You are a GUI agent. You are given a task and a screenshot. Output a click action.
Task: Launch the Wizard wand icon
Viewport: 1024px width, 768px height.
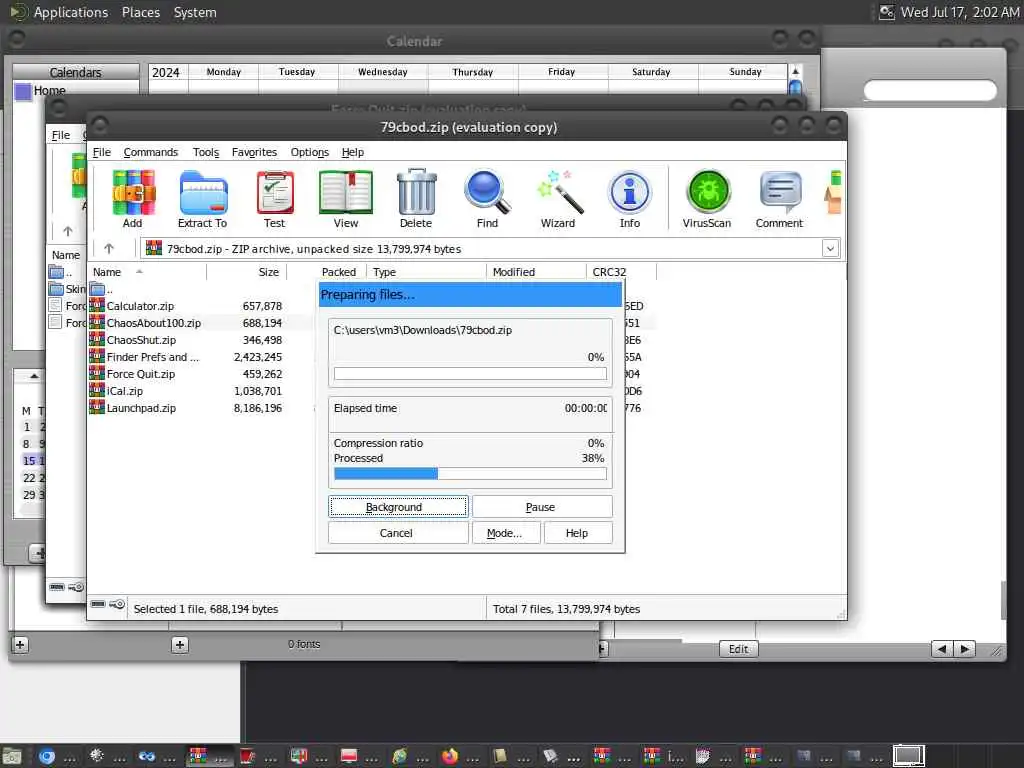click(559, 192)
